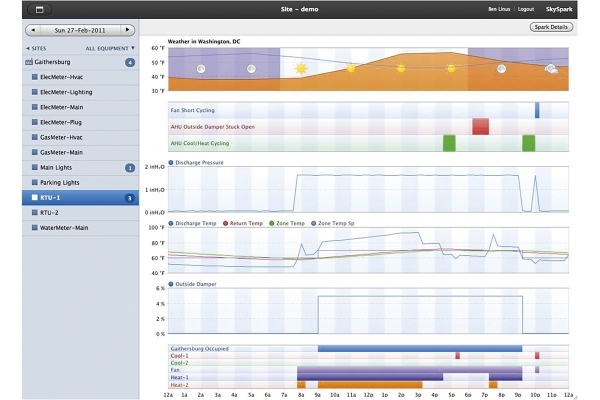This screenshot has height=400, width=600.
Task: Click the Gaithersburg site building icon
Action: click(x=29, y=62)
